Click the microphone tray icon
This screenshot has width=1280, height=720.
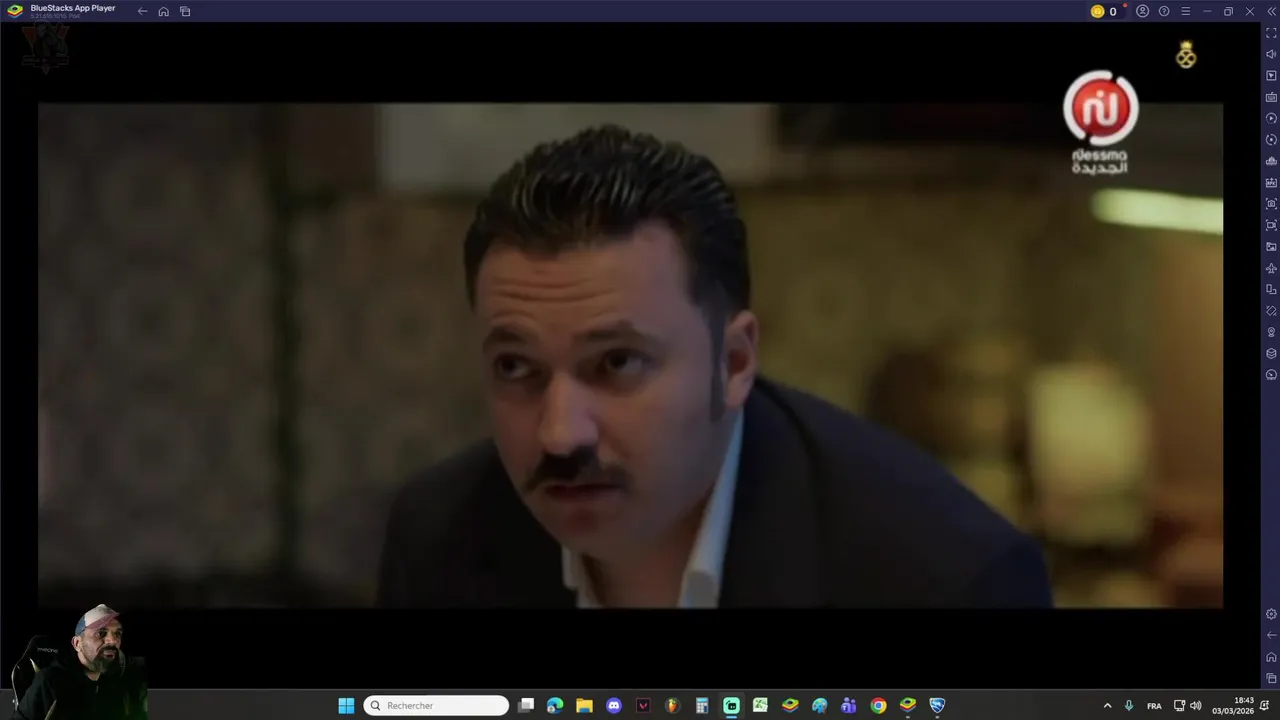click(1129, 706)
